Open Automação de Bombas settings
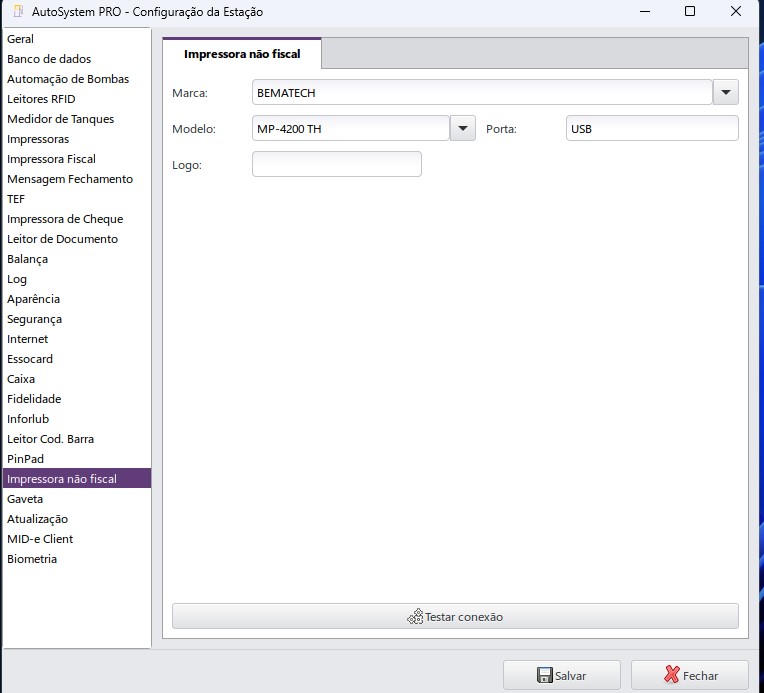Image resolution: width=764 pixels, height=693 pixels. [x=68, y=79]
